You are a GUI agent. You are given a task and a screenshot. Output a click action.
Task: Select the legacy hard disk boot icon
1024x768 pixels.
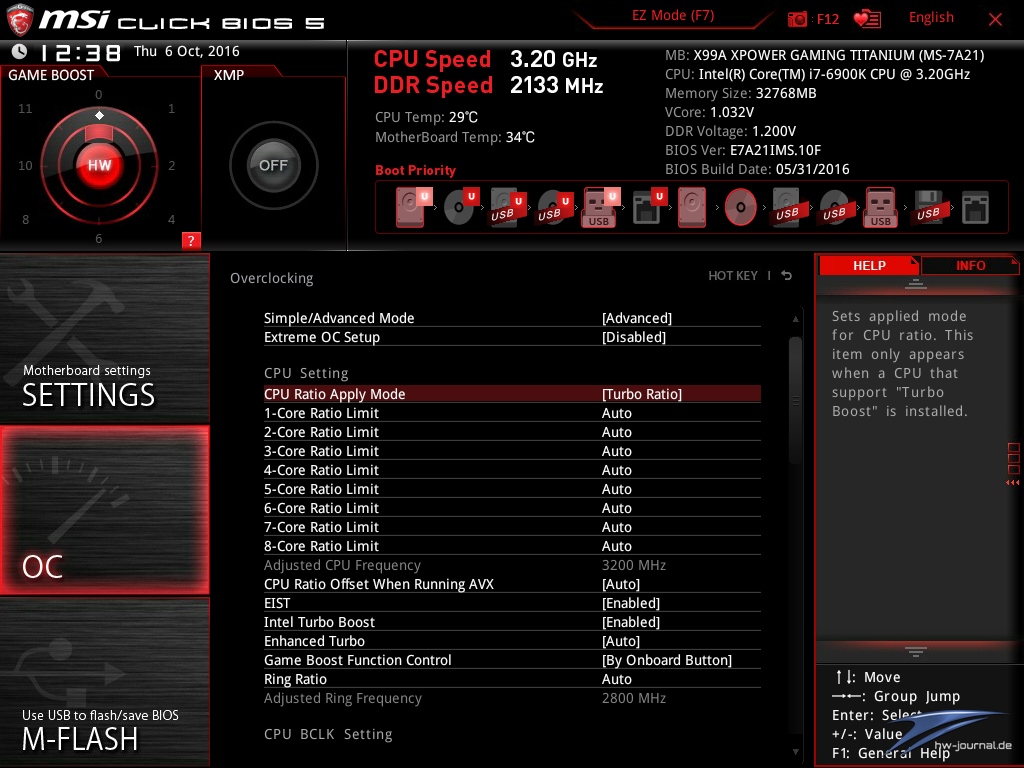pyautogui.click(x=692, y=208)
